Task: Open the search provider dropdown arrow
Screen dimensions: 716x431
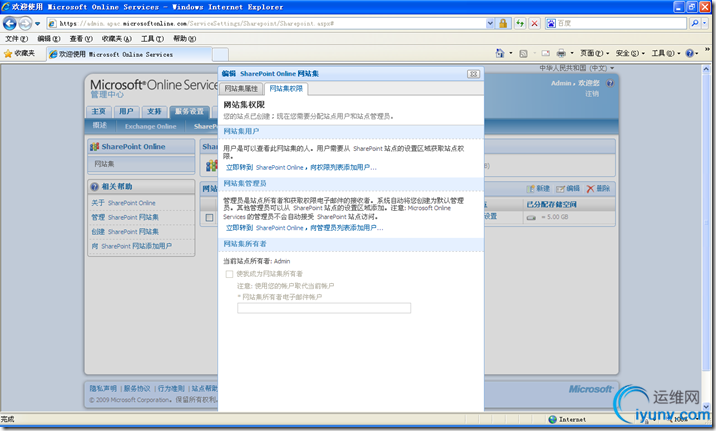Action: coord(705,23)
